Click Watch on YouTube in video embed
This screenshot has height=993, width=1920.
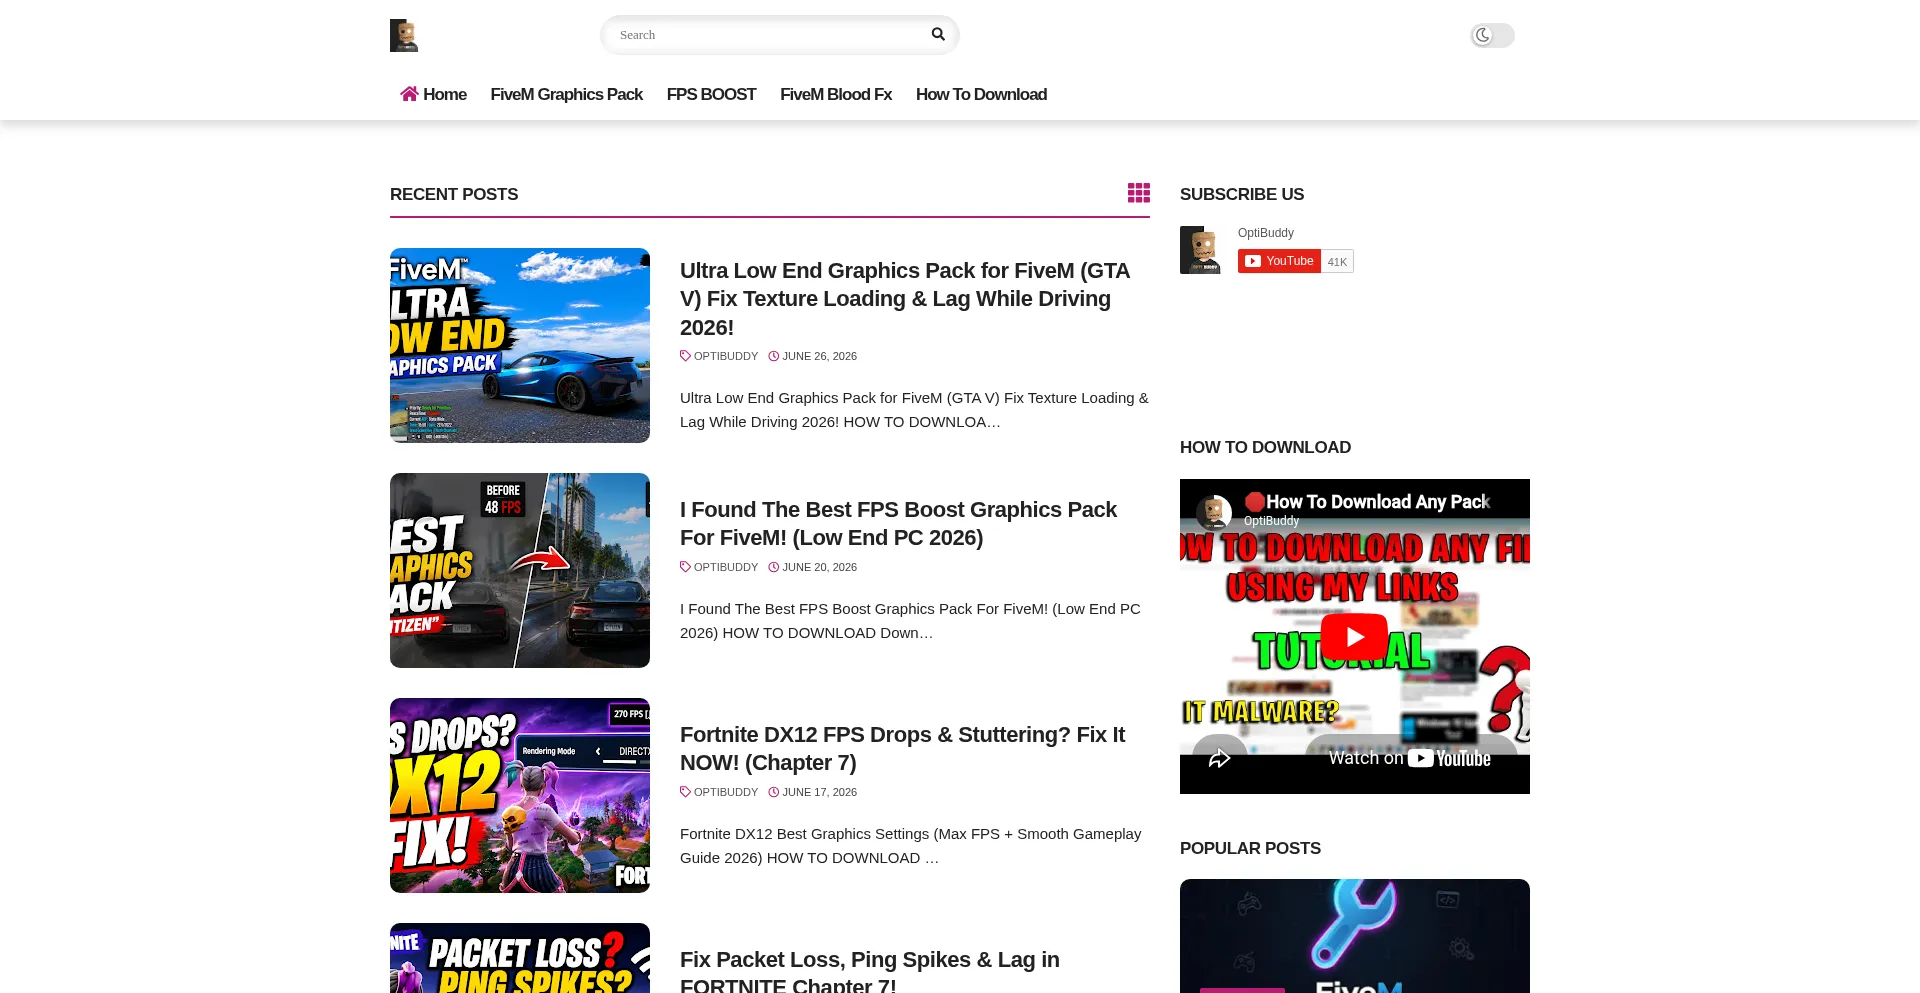[x=1410, y=759]
